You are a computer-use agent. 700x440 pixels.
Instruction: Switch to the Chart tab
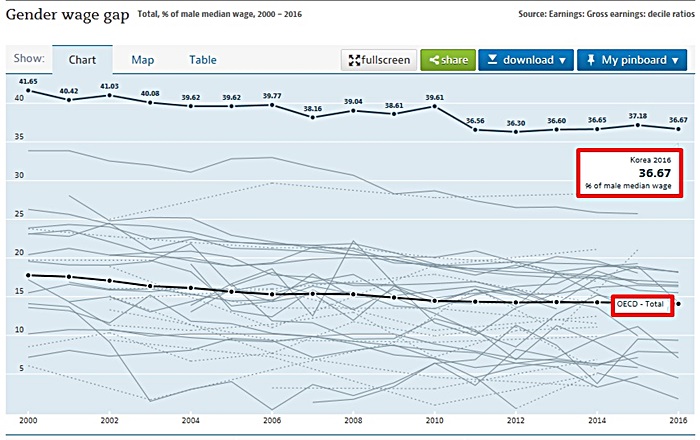pos(82,60)
